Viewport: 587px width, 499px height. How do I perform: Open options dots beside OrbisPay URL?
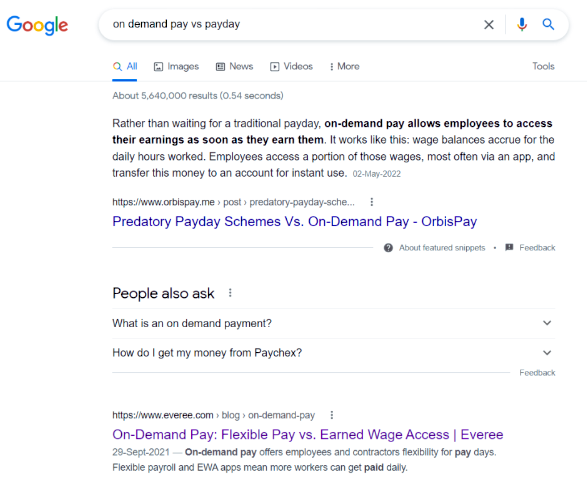click(371, 202)
